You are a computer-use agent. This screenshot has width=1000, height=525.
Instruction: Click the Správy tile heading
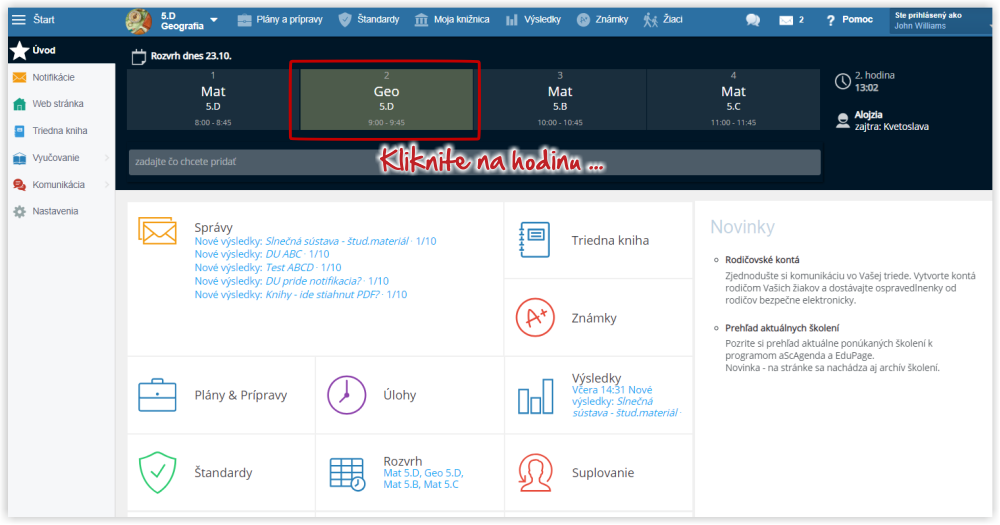[x=214, y=227]
